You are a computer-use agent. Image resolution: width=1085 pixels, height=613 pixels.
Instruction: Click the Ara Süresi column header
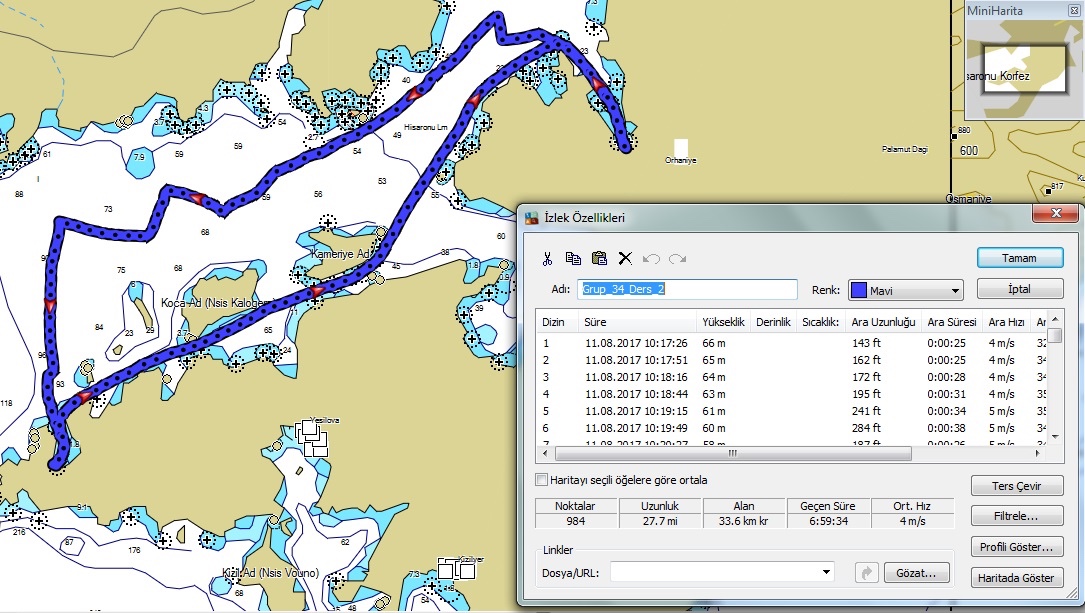[951, 322]
